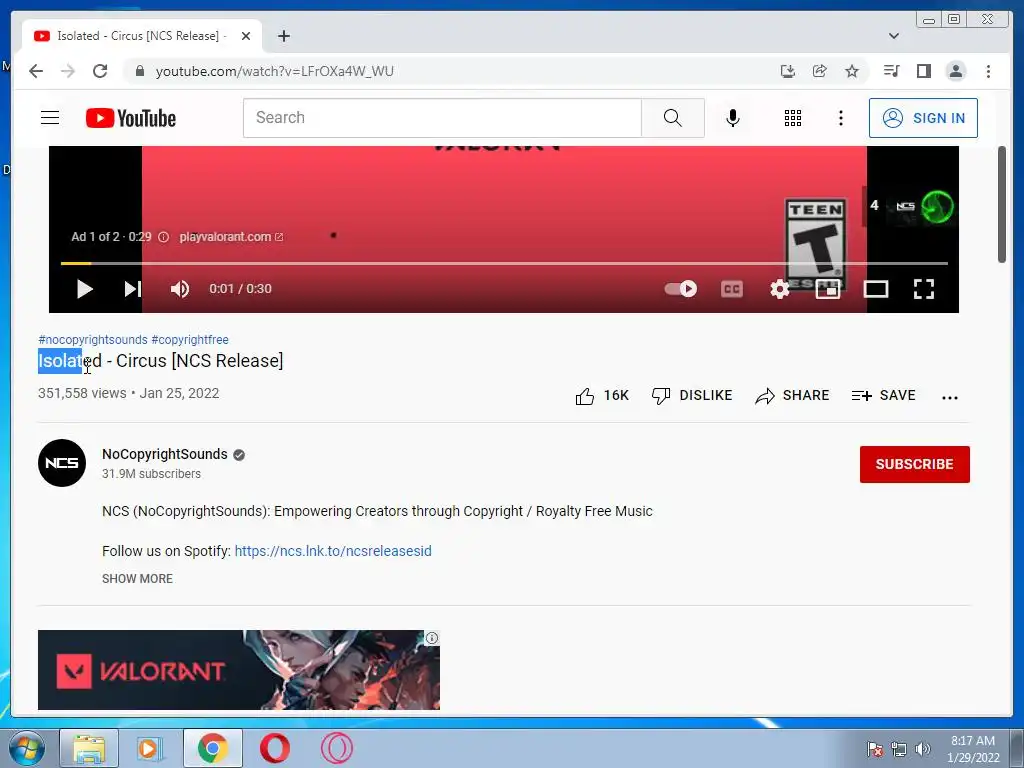1024x768 pixels.
Task: Open the media controls icon in Chrome toolbar
Action: pos(891,71)
